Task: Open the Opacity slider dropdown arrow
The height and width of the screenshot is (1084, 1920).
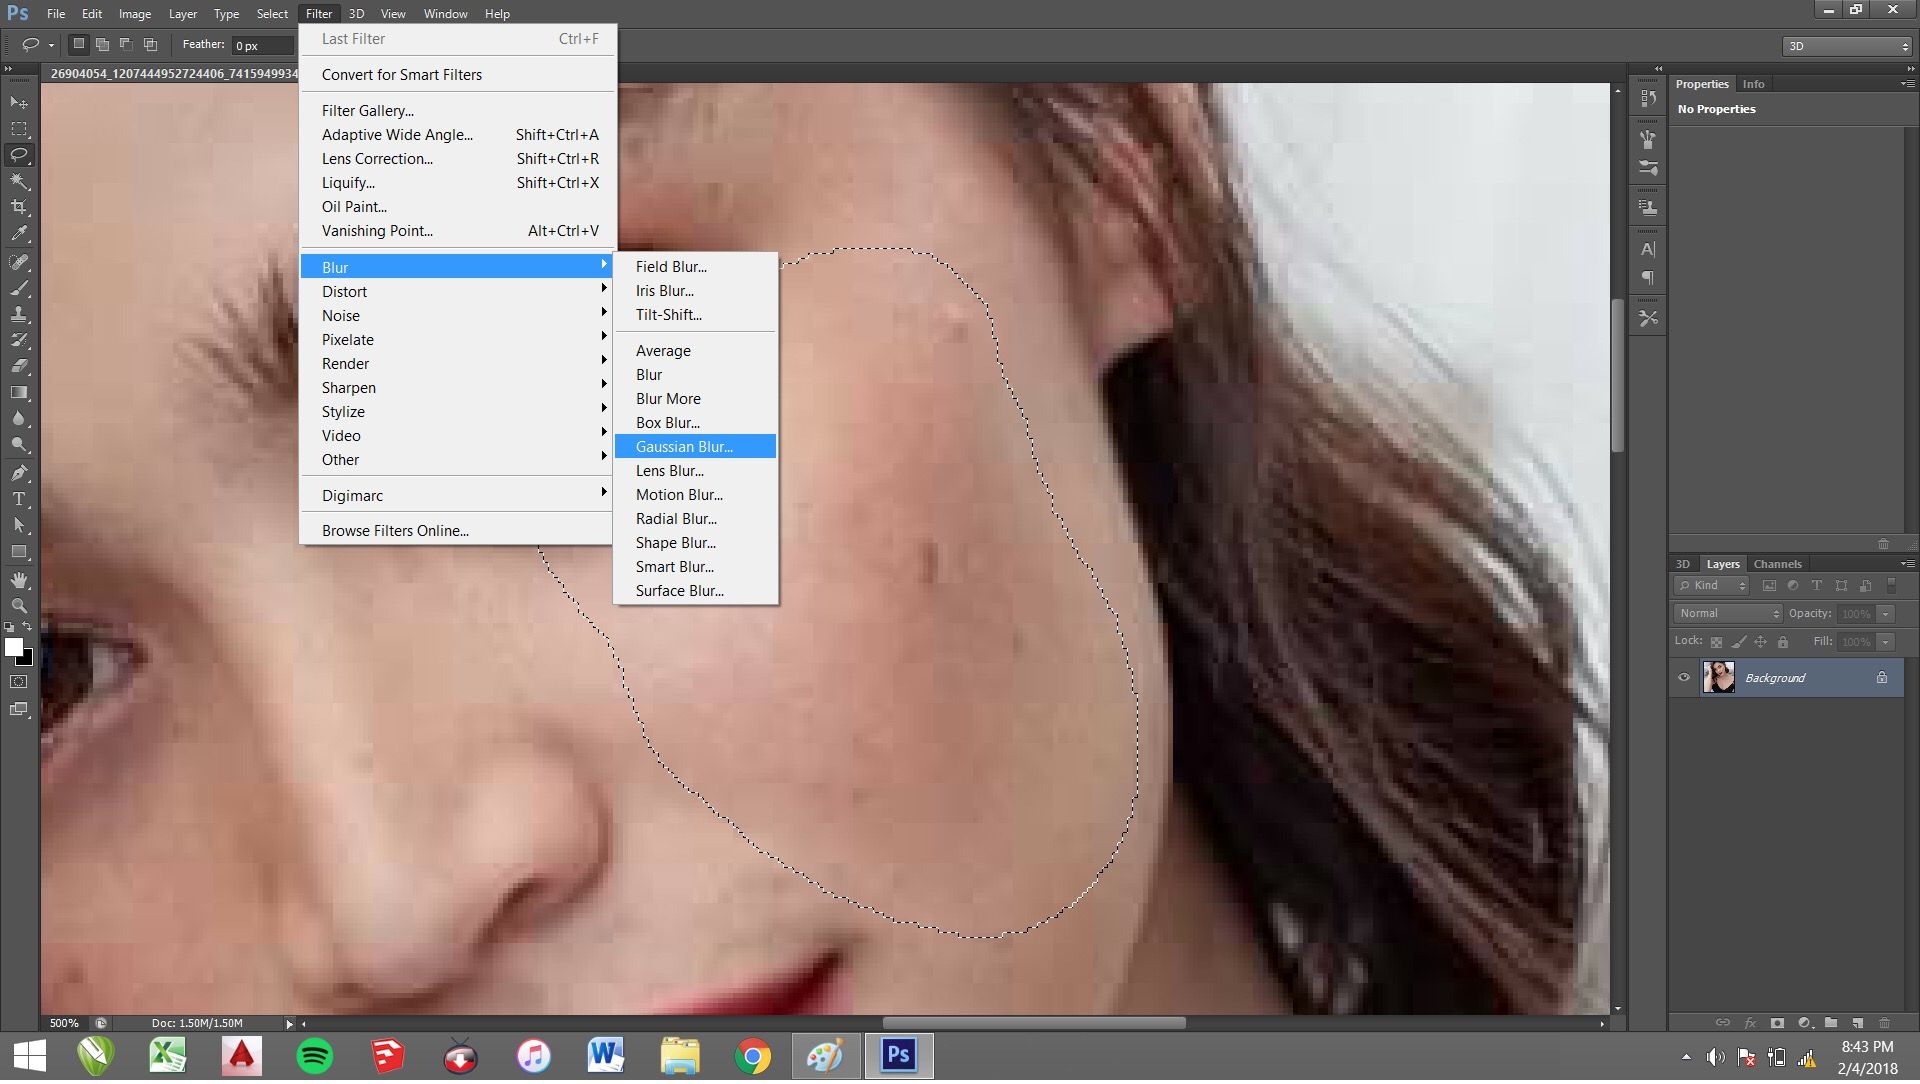Action: click(1886, 615)
